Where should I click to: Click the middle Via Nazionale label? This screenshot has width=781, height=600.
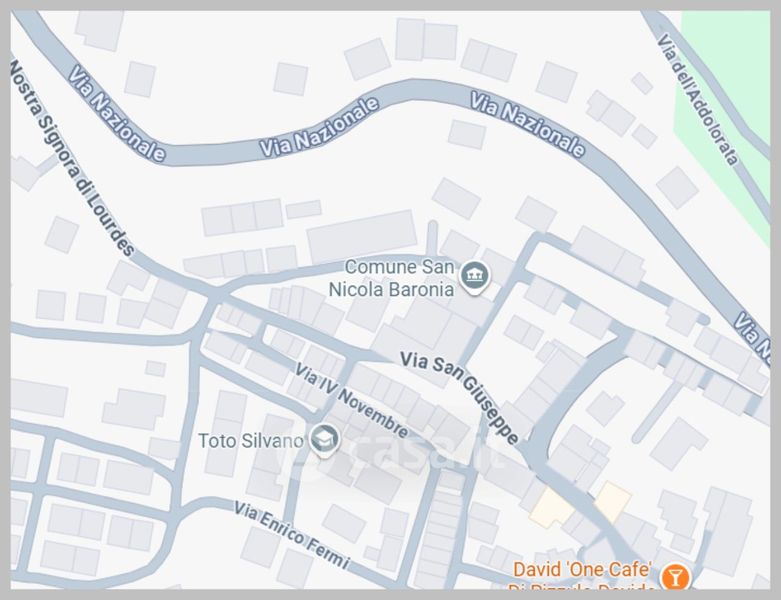pos(319,127)
